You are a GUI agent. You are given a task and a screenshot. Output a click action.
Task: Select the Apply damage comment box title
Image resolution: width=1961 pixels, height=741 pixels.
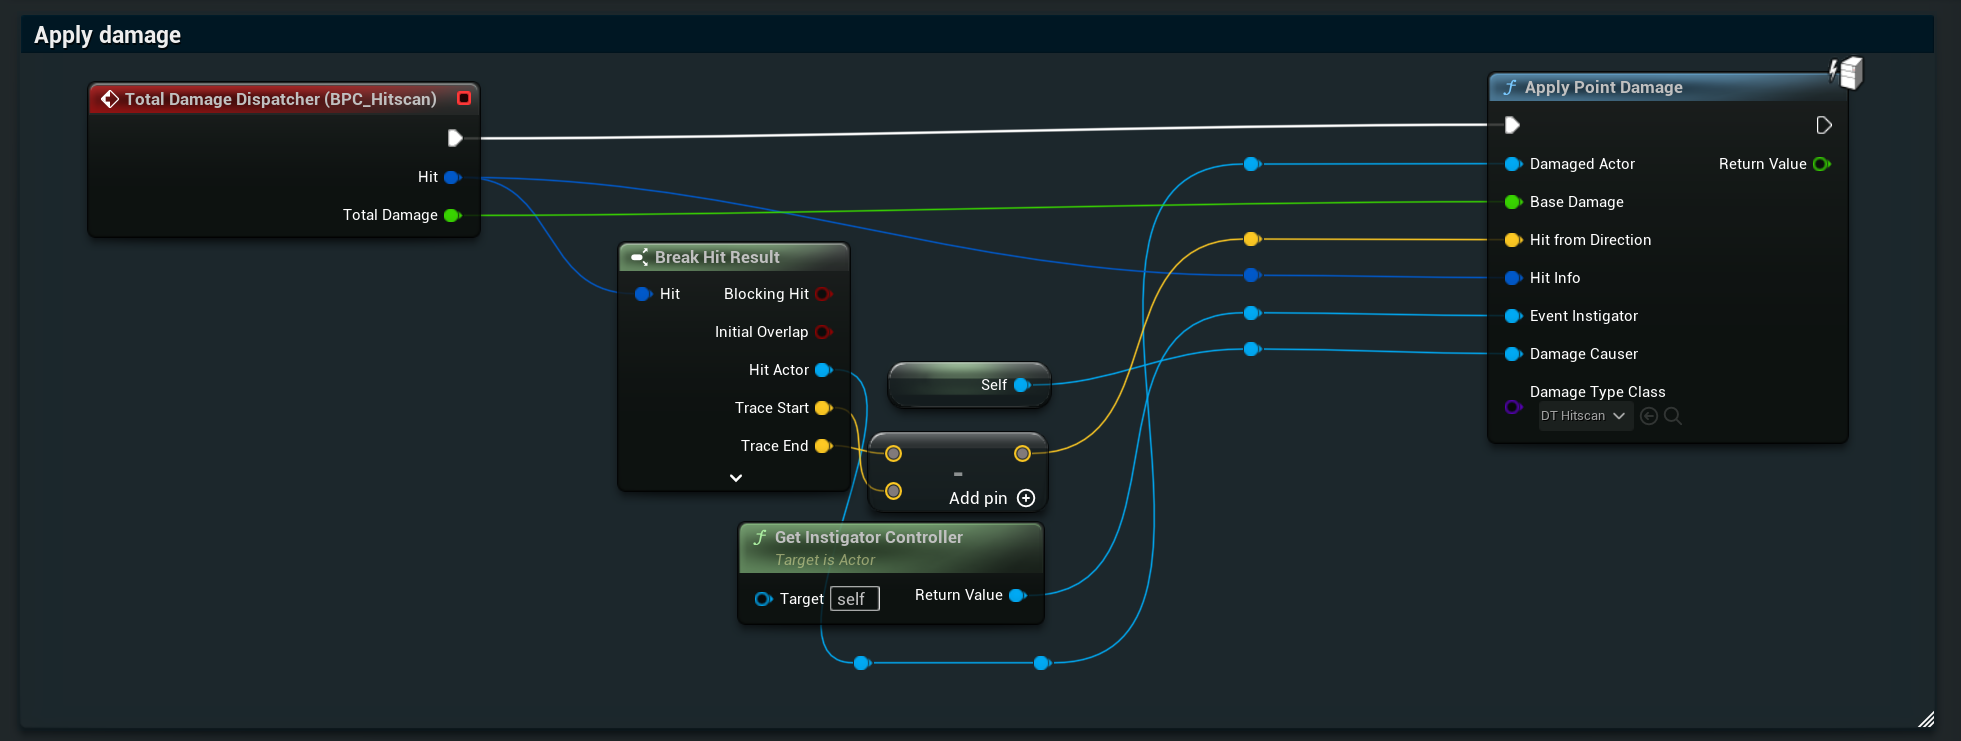108,35
